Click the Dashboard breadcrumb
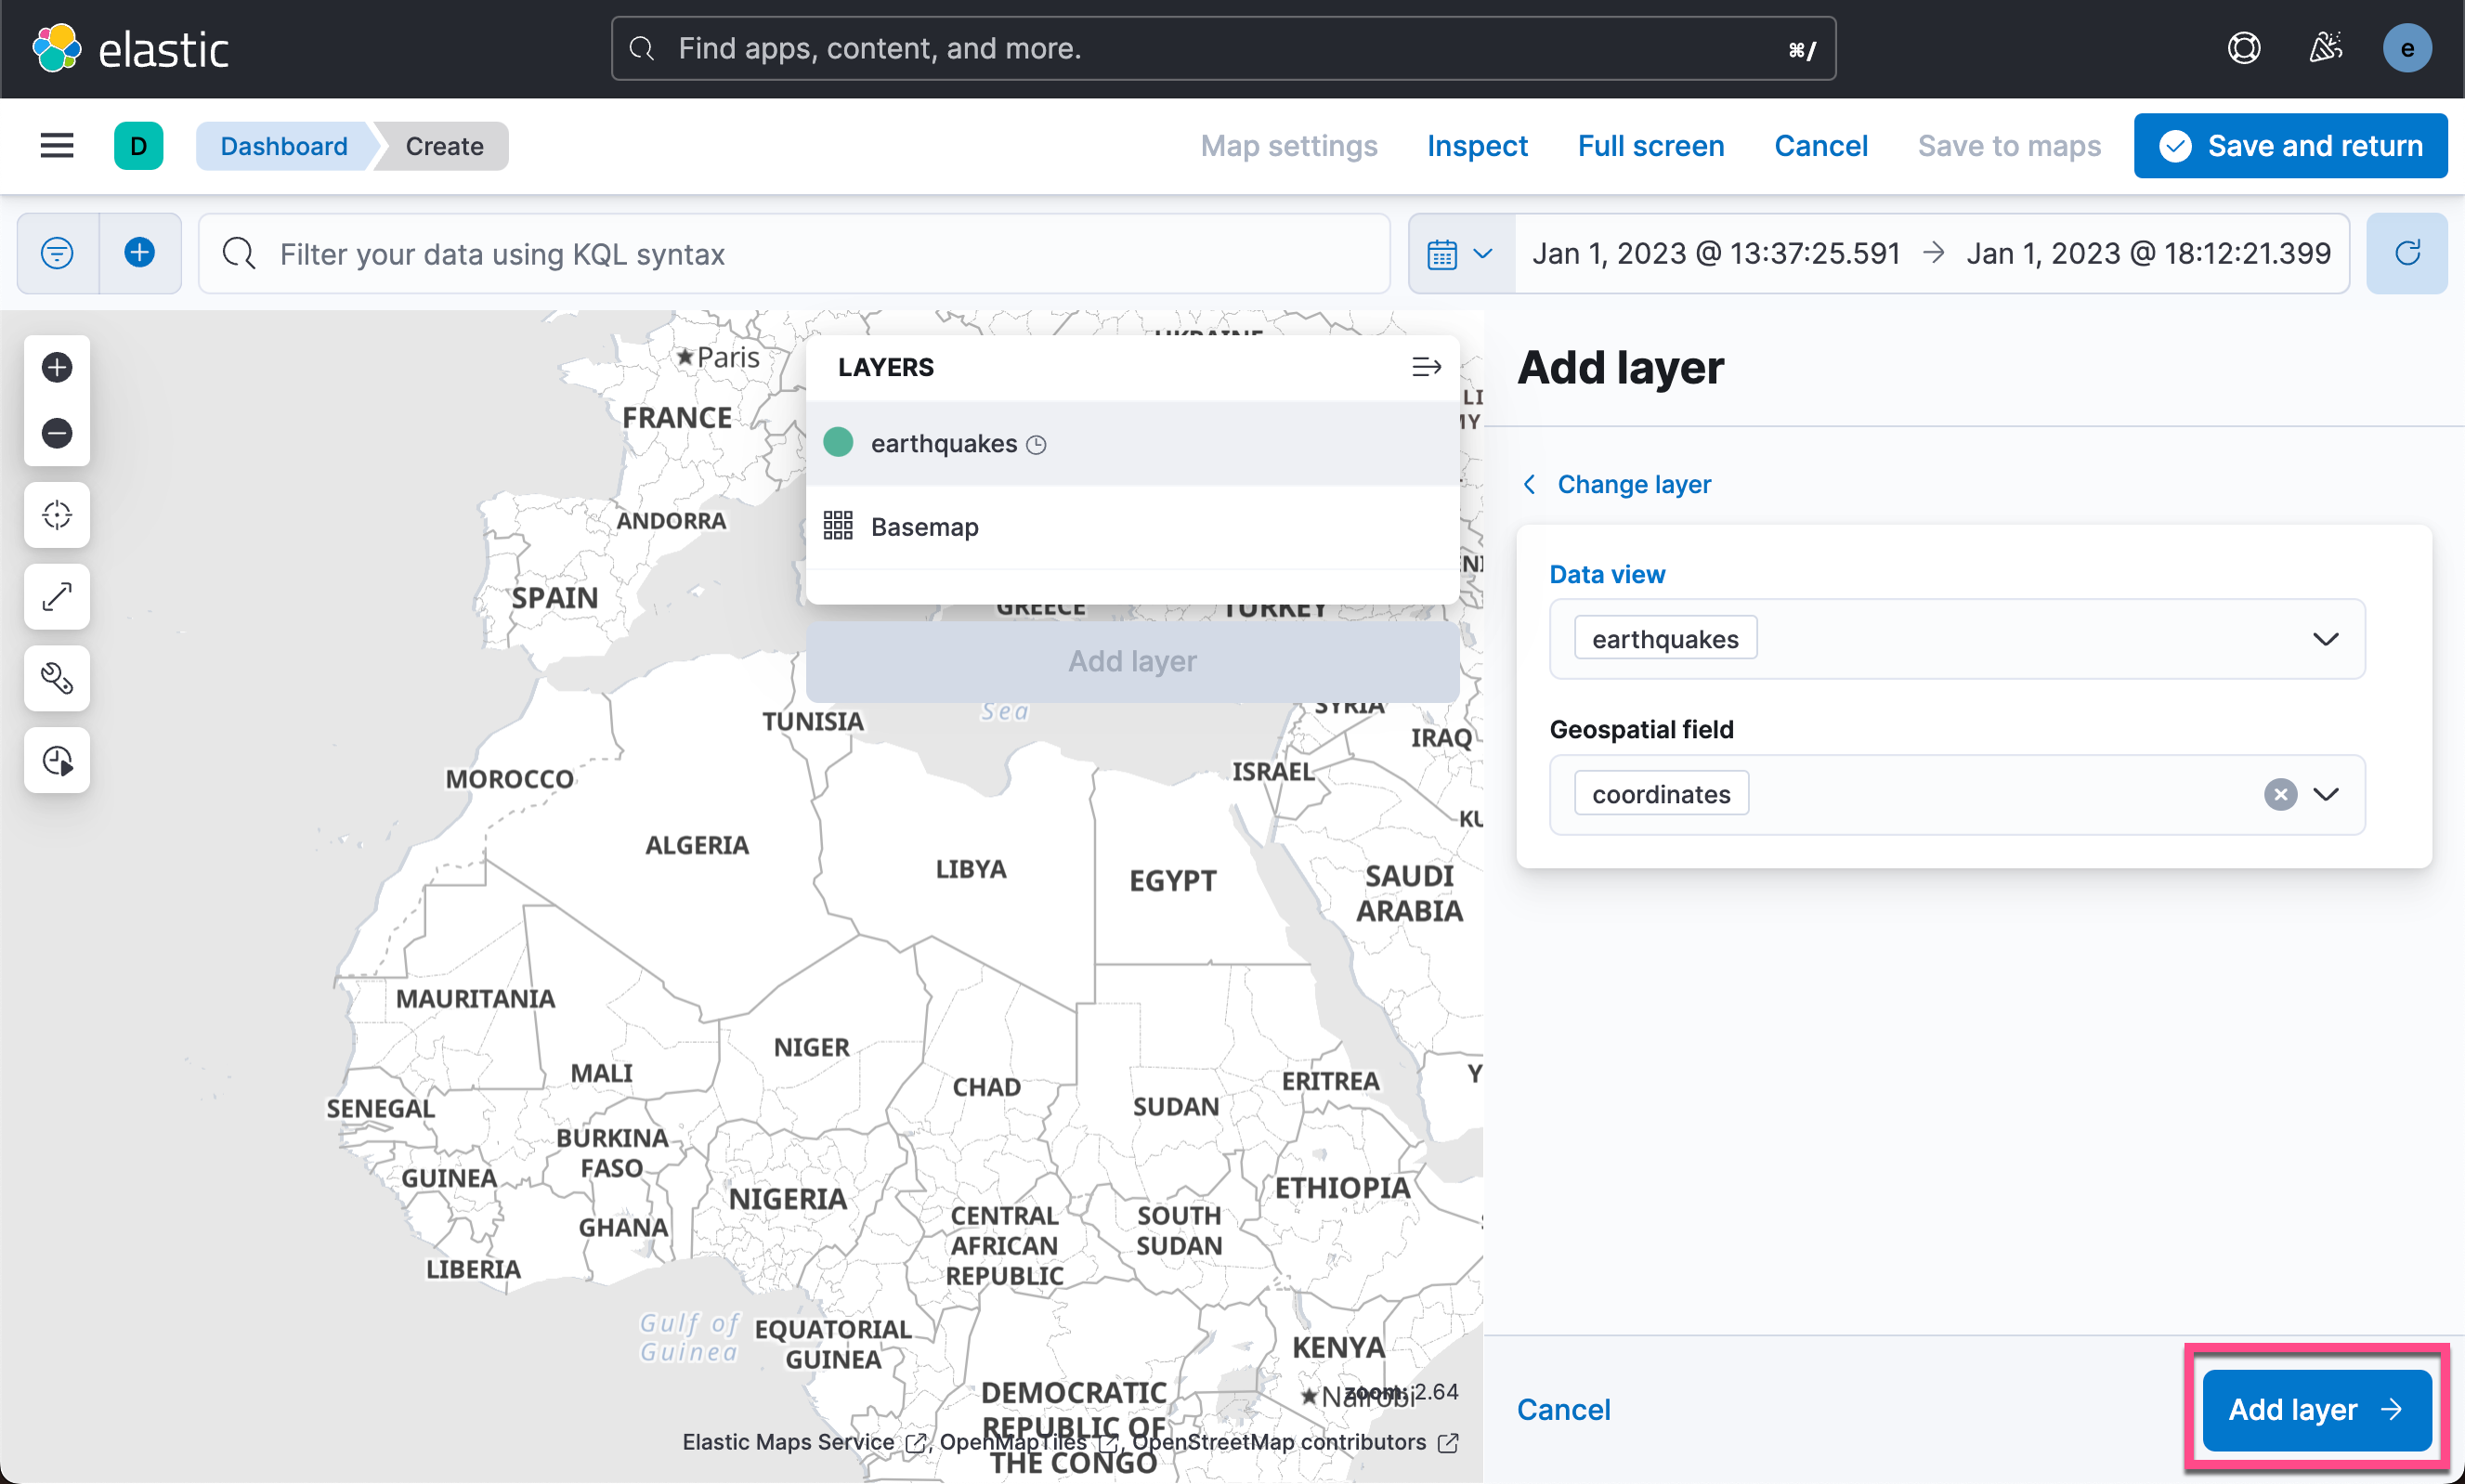 284,146
